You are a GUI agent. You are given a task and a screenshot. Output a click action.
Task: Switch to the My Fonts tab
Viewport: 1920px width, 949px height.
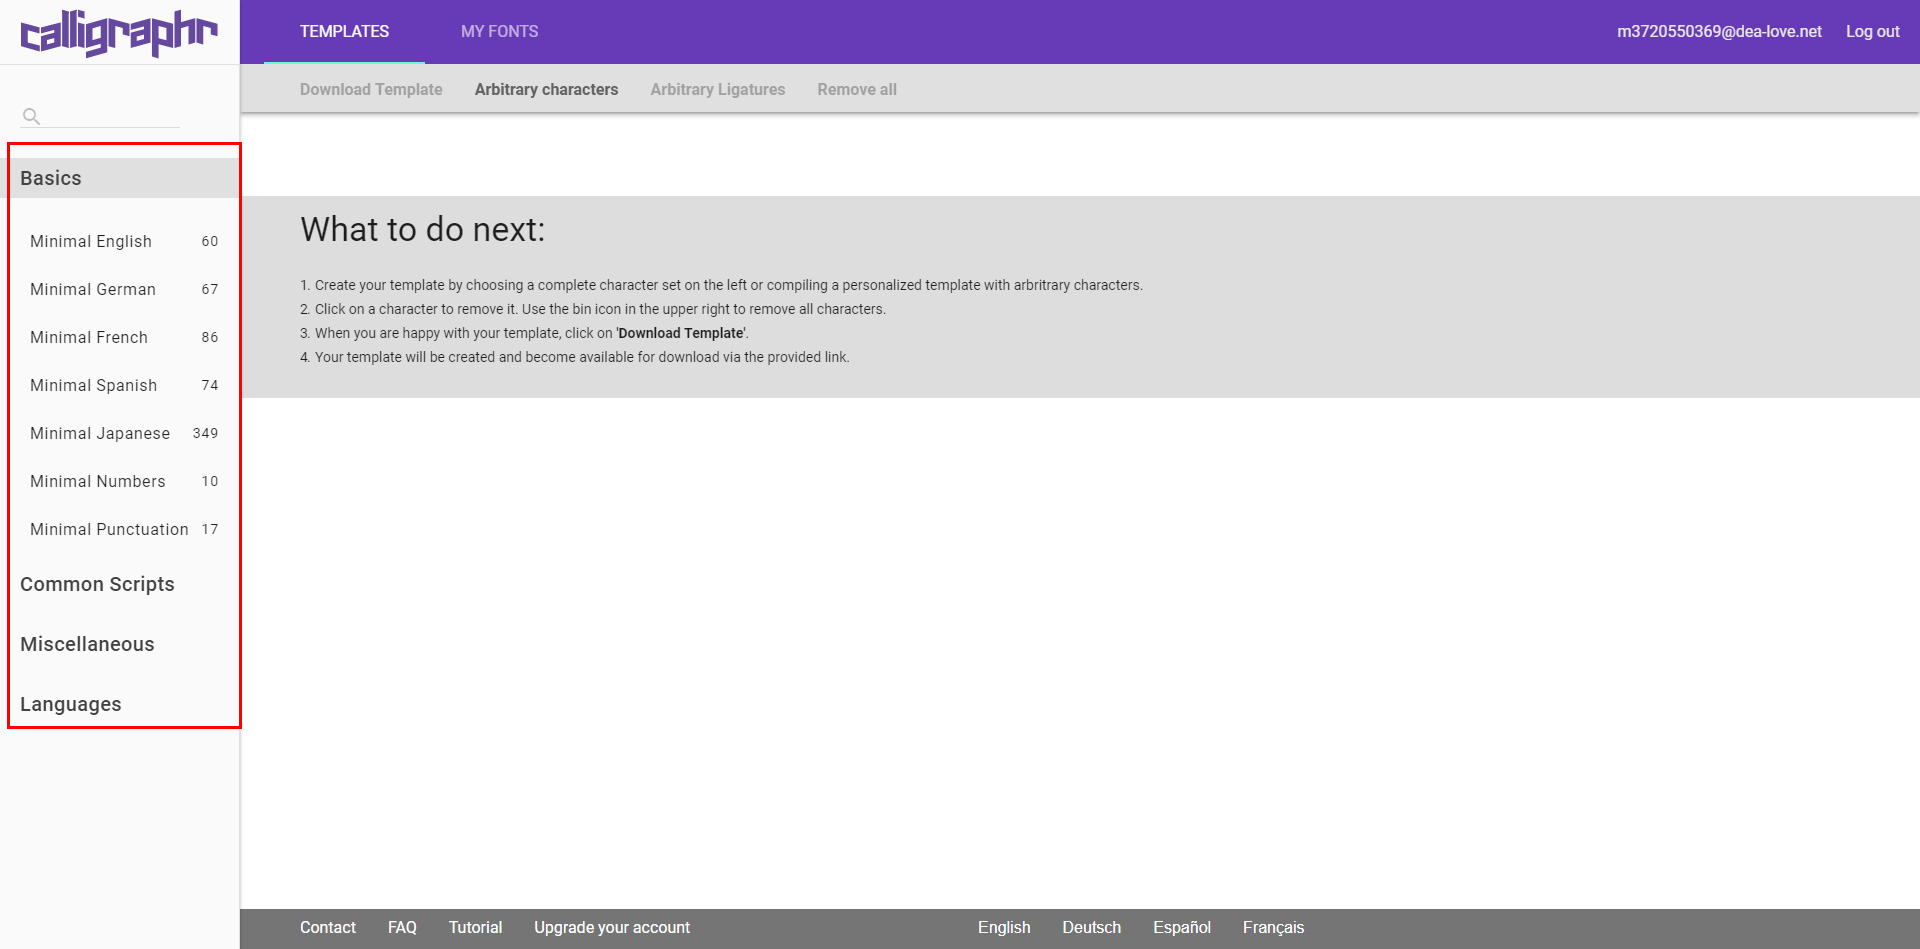(x=499, y=32)
